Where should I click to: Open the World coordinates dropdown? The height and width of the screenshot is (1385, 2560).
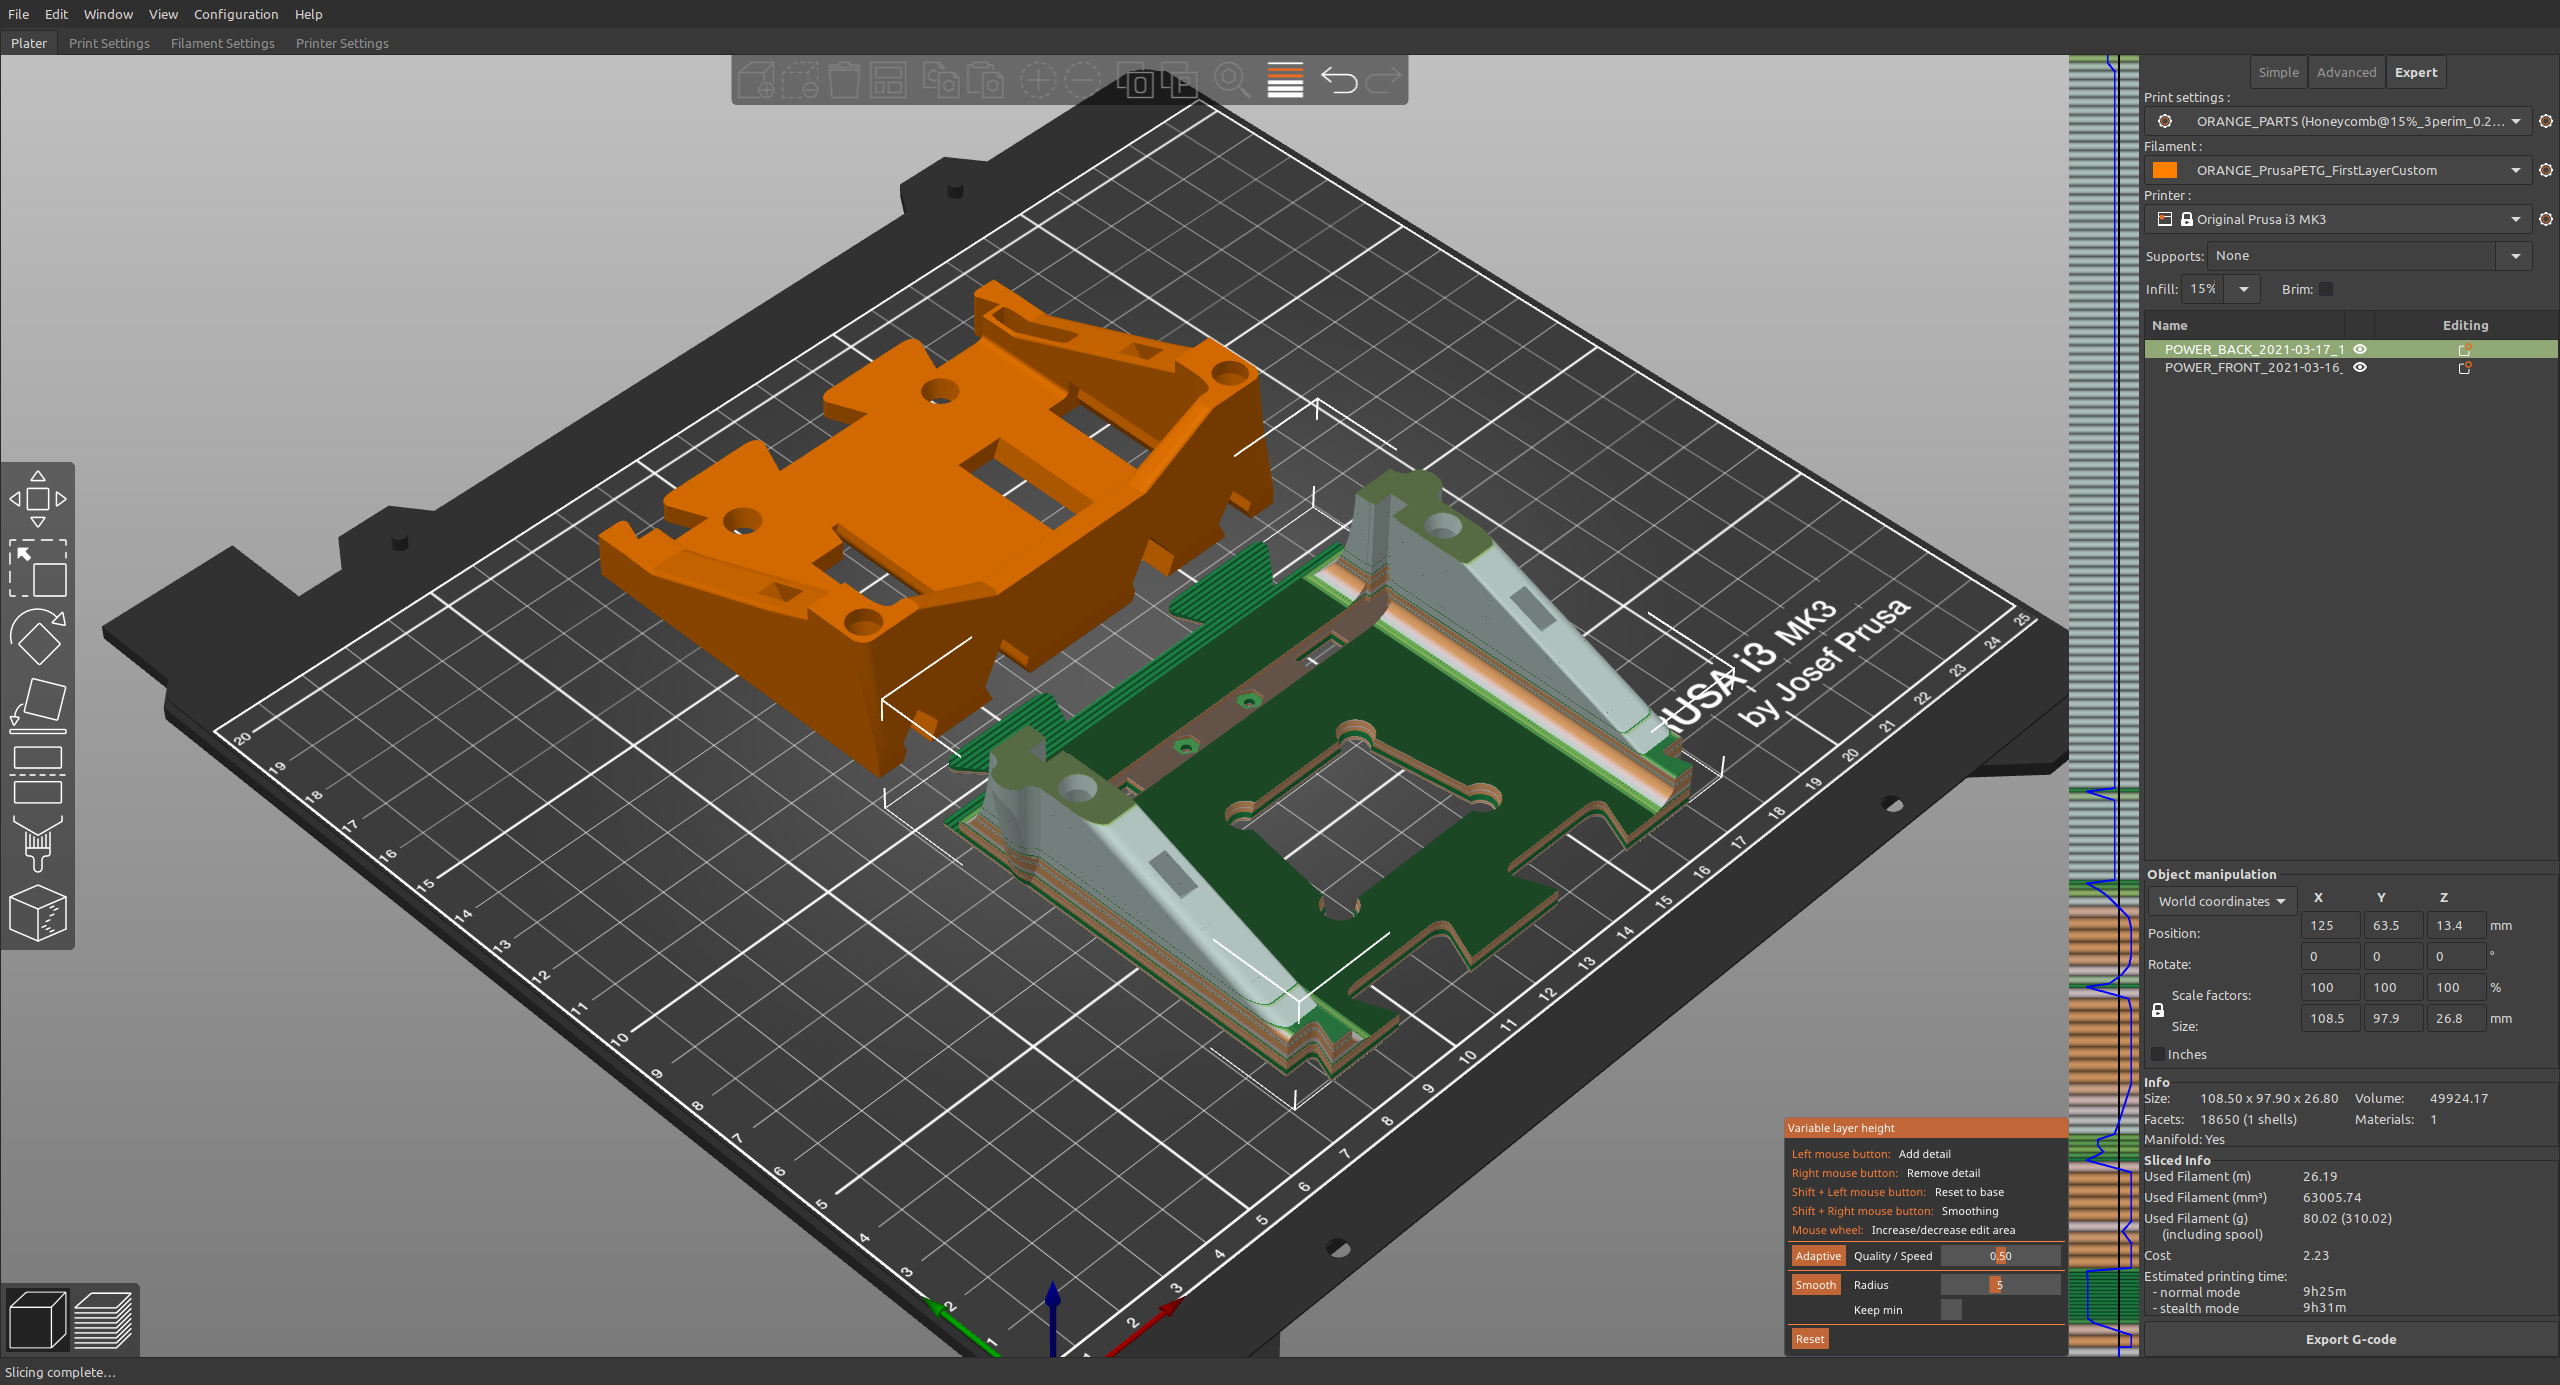coord(2222,901)
